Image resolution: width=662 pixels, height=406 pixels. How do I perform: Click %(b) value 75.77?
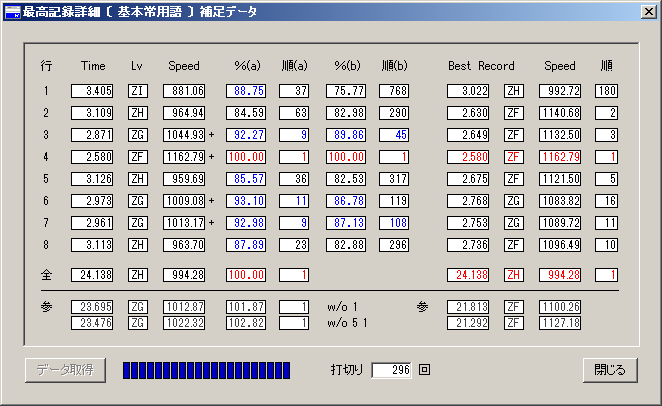[x=346, y=91]
